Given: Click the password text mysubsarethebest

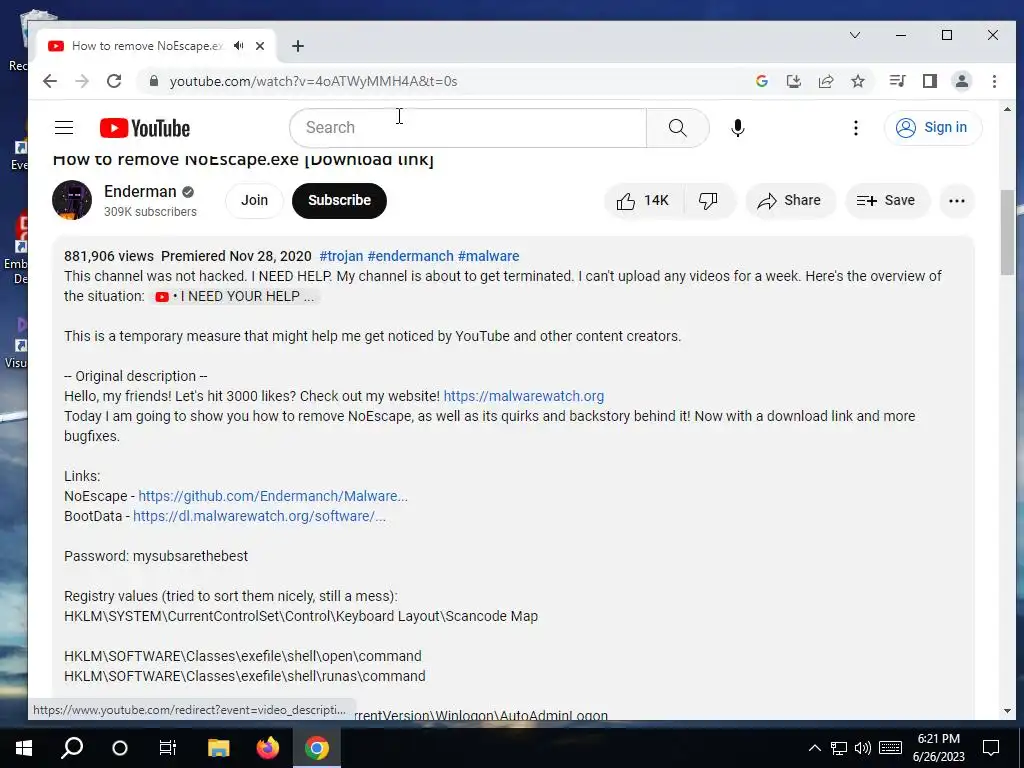Looking at the screenshot, I should [x=191, y=556].
